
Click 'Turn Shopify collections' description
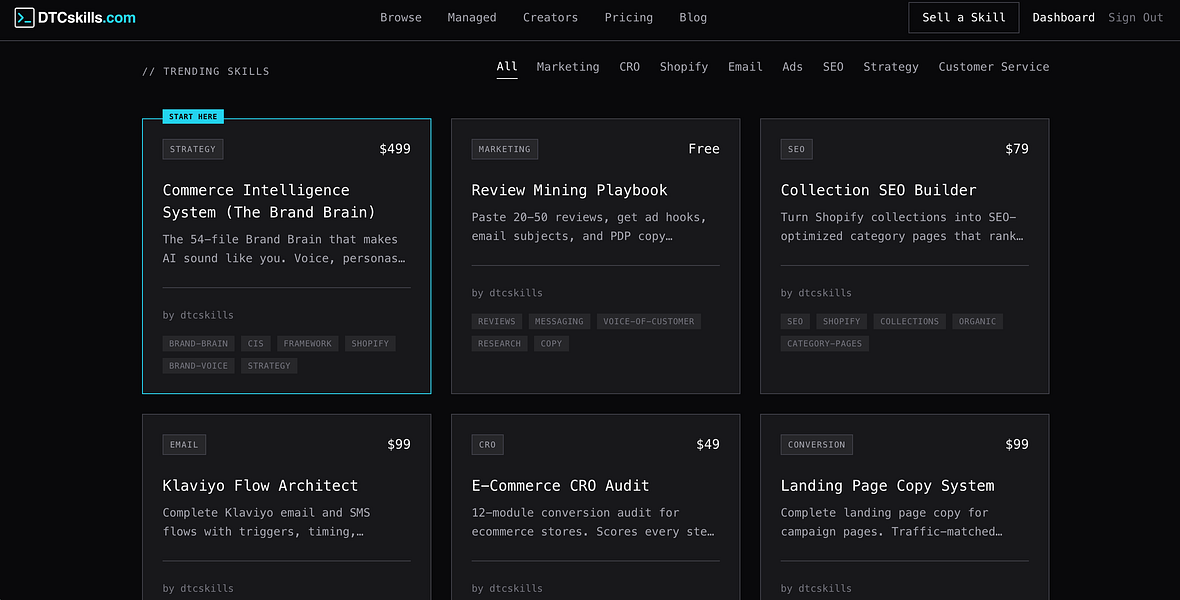click(x=902, y=227)
